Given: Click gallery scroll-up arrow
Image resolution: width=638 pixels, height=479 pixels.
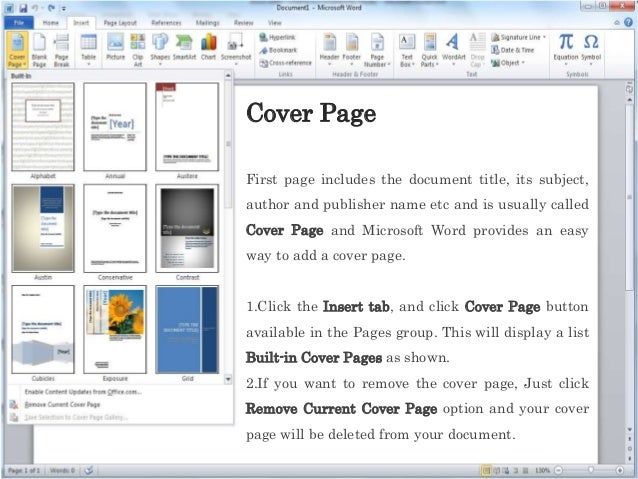Looking at the screenshot, I should (x=228, y=75).
